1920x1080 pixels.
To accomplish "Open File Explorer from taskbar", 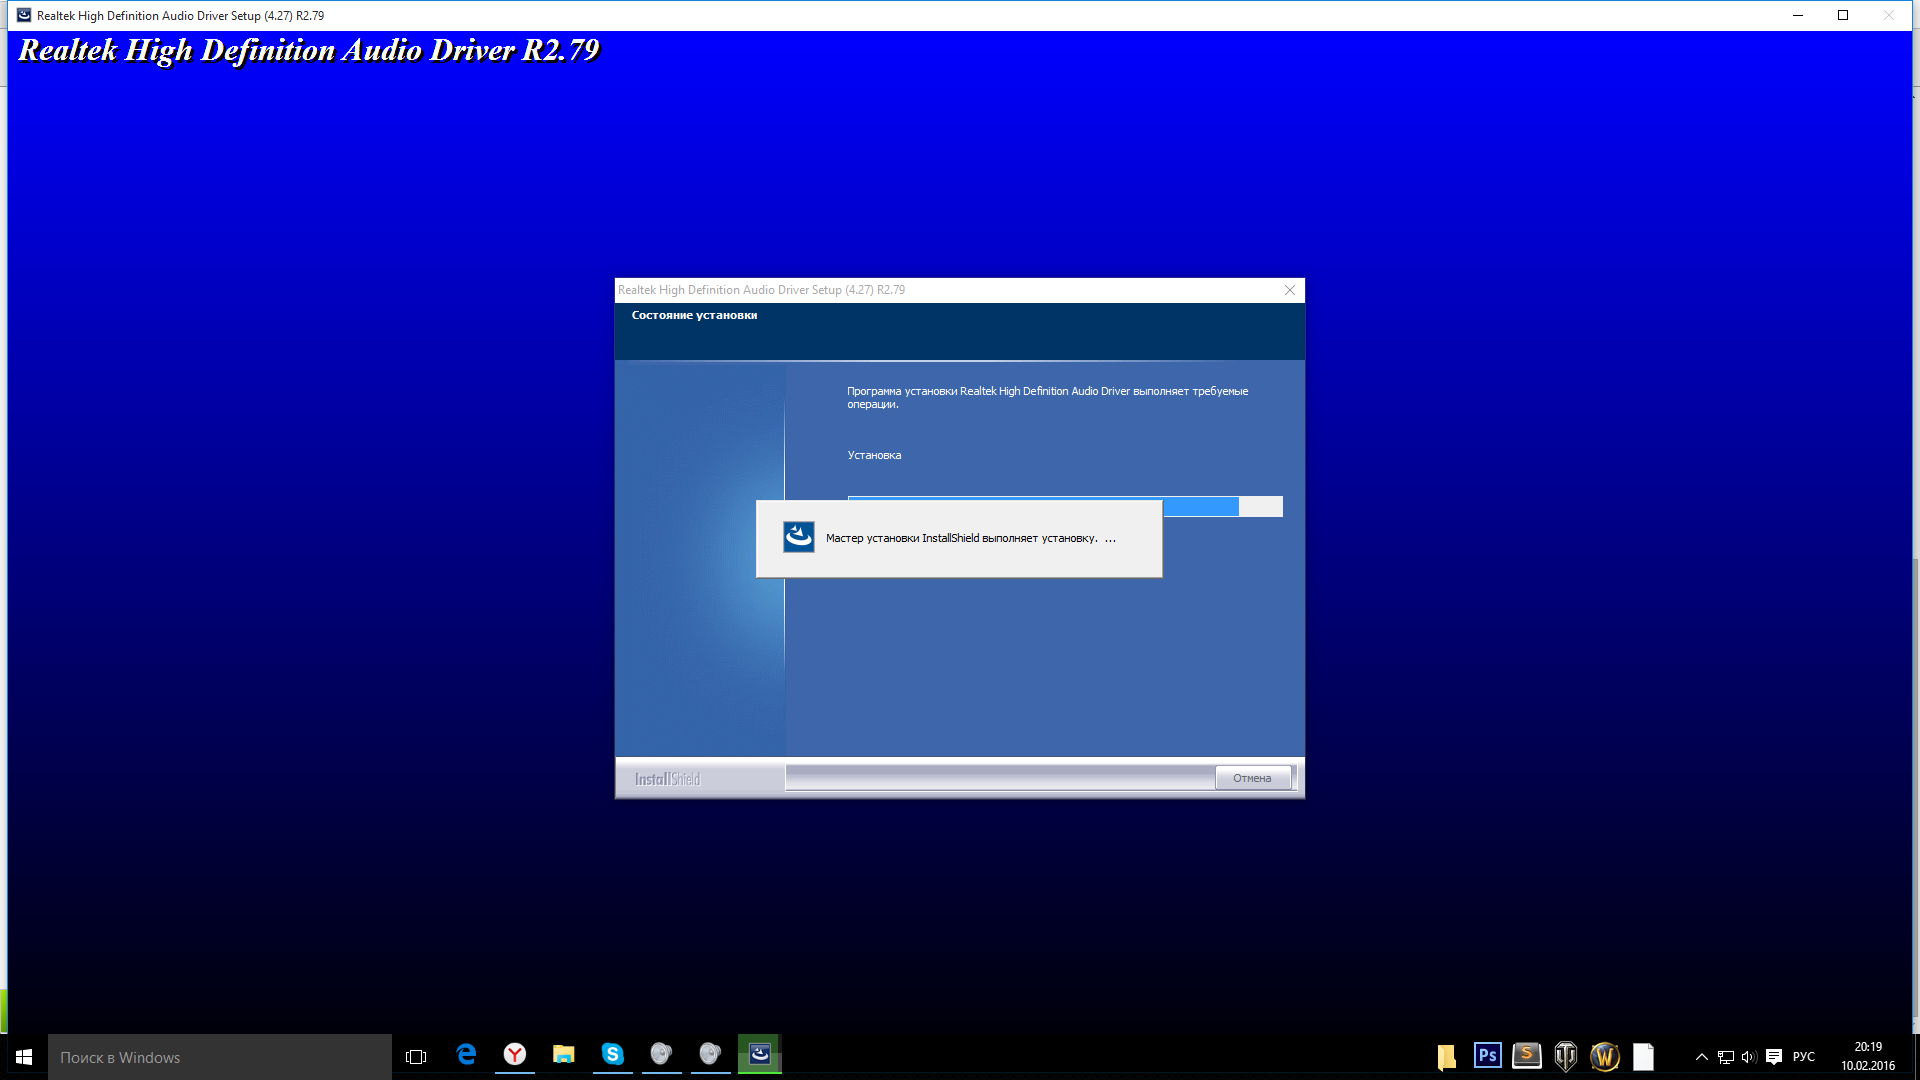I will pyautogui.click(x=564, y=1054).
